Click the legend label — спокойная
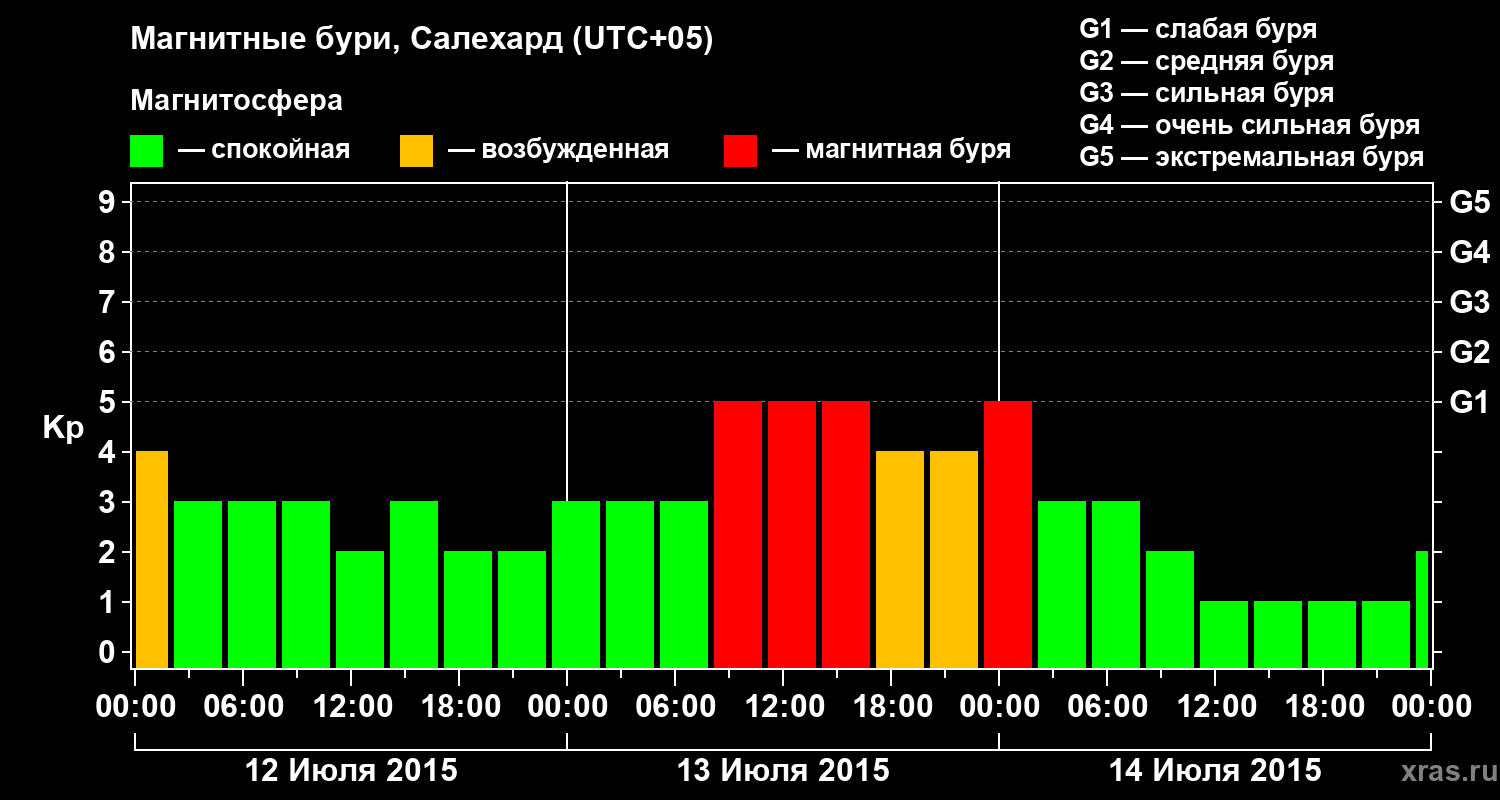Screen dimensions: 1500x800 (264, 151)
